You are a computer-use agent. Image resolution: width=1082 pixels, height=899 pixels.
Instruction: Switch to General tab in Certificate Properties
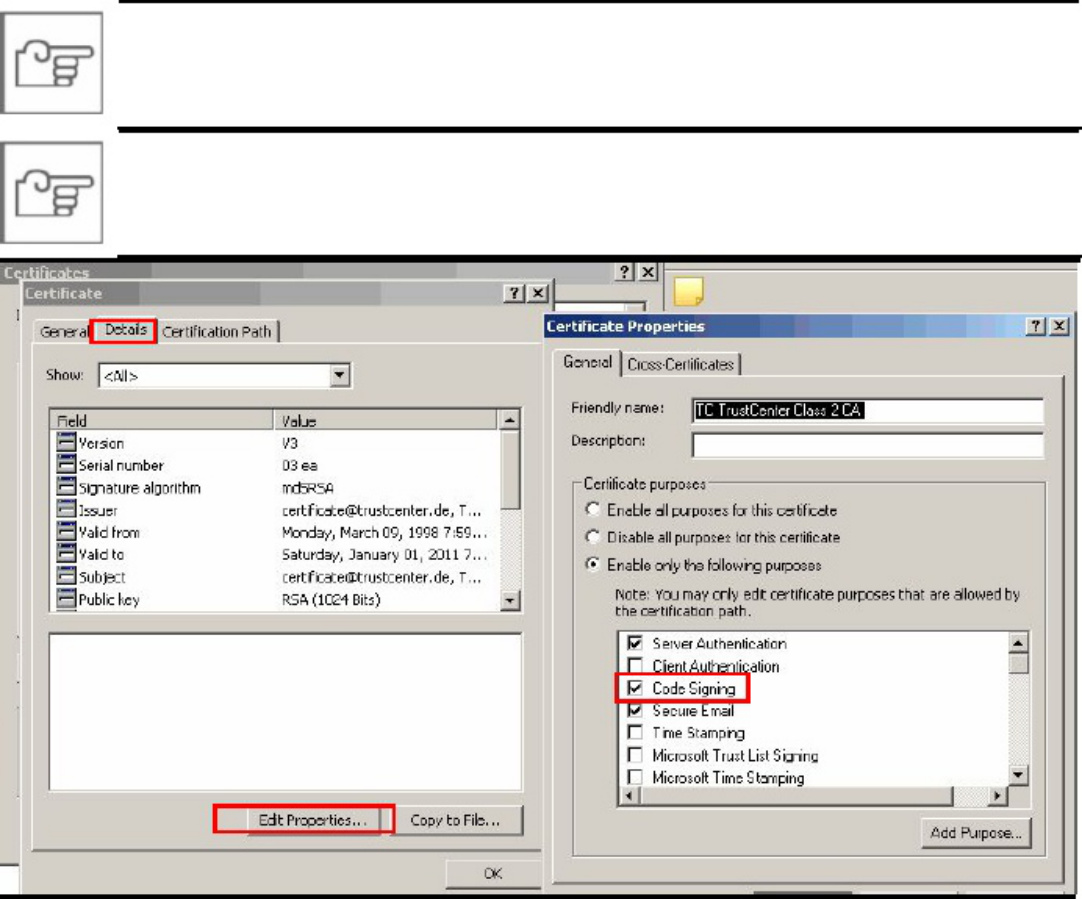(x=587, y=362)
